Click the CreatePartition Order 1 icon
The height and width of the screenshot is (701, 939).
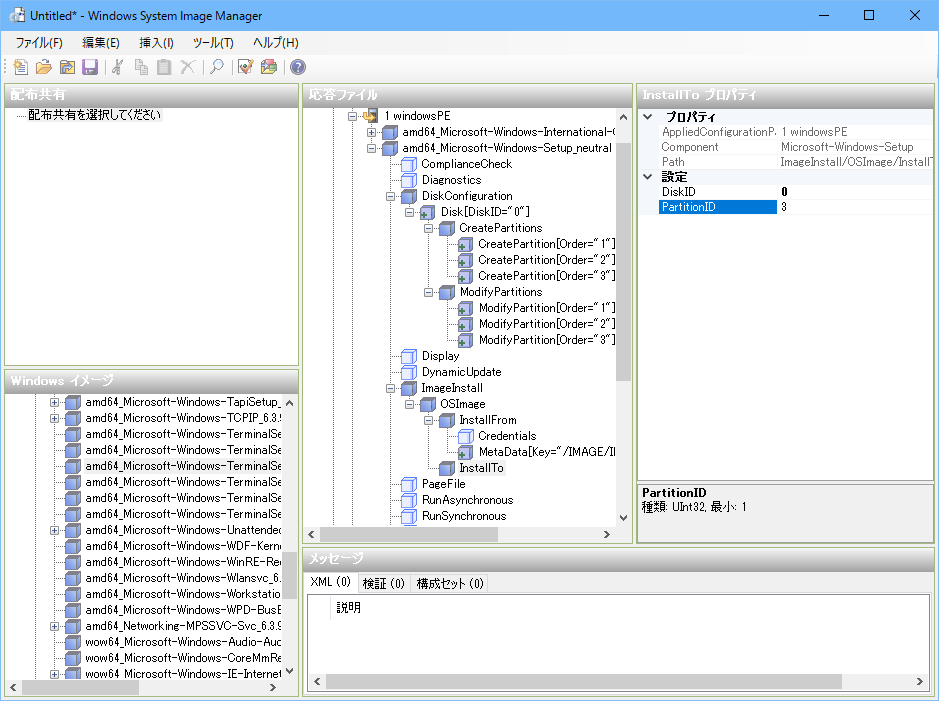coord(465,244)
